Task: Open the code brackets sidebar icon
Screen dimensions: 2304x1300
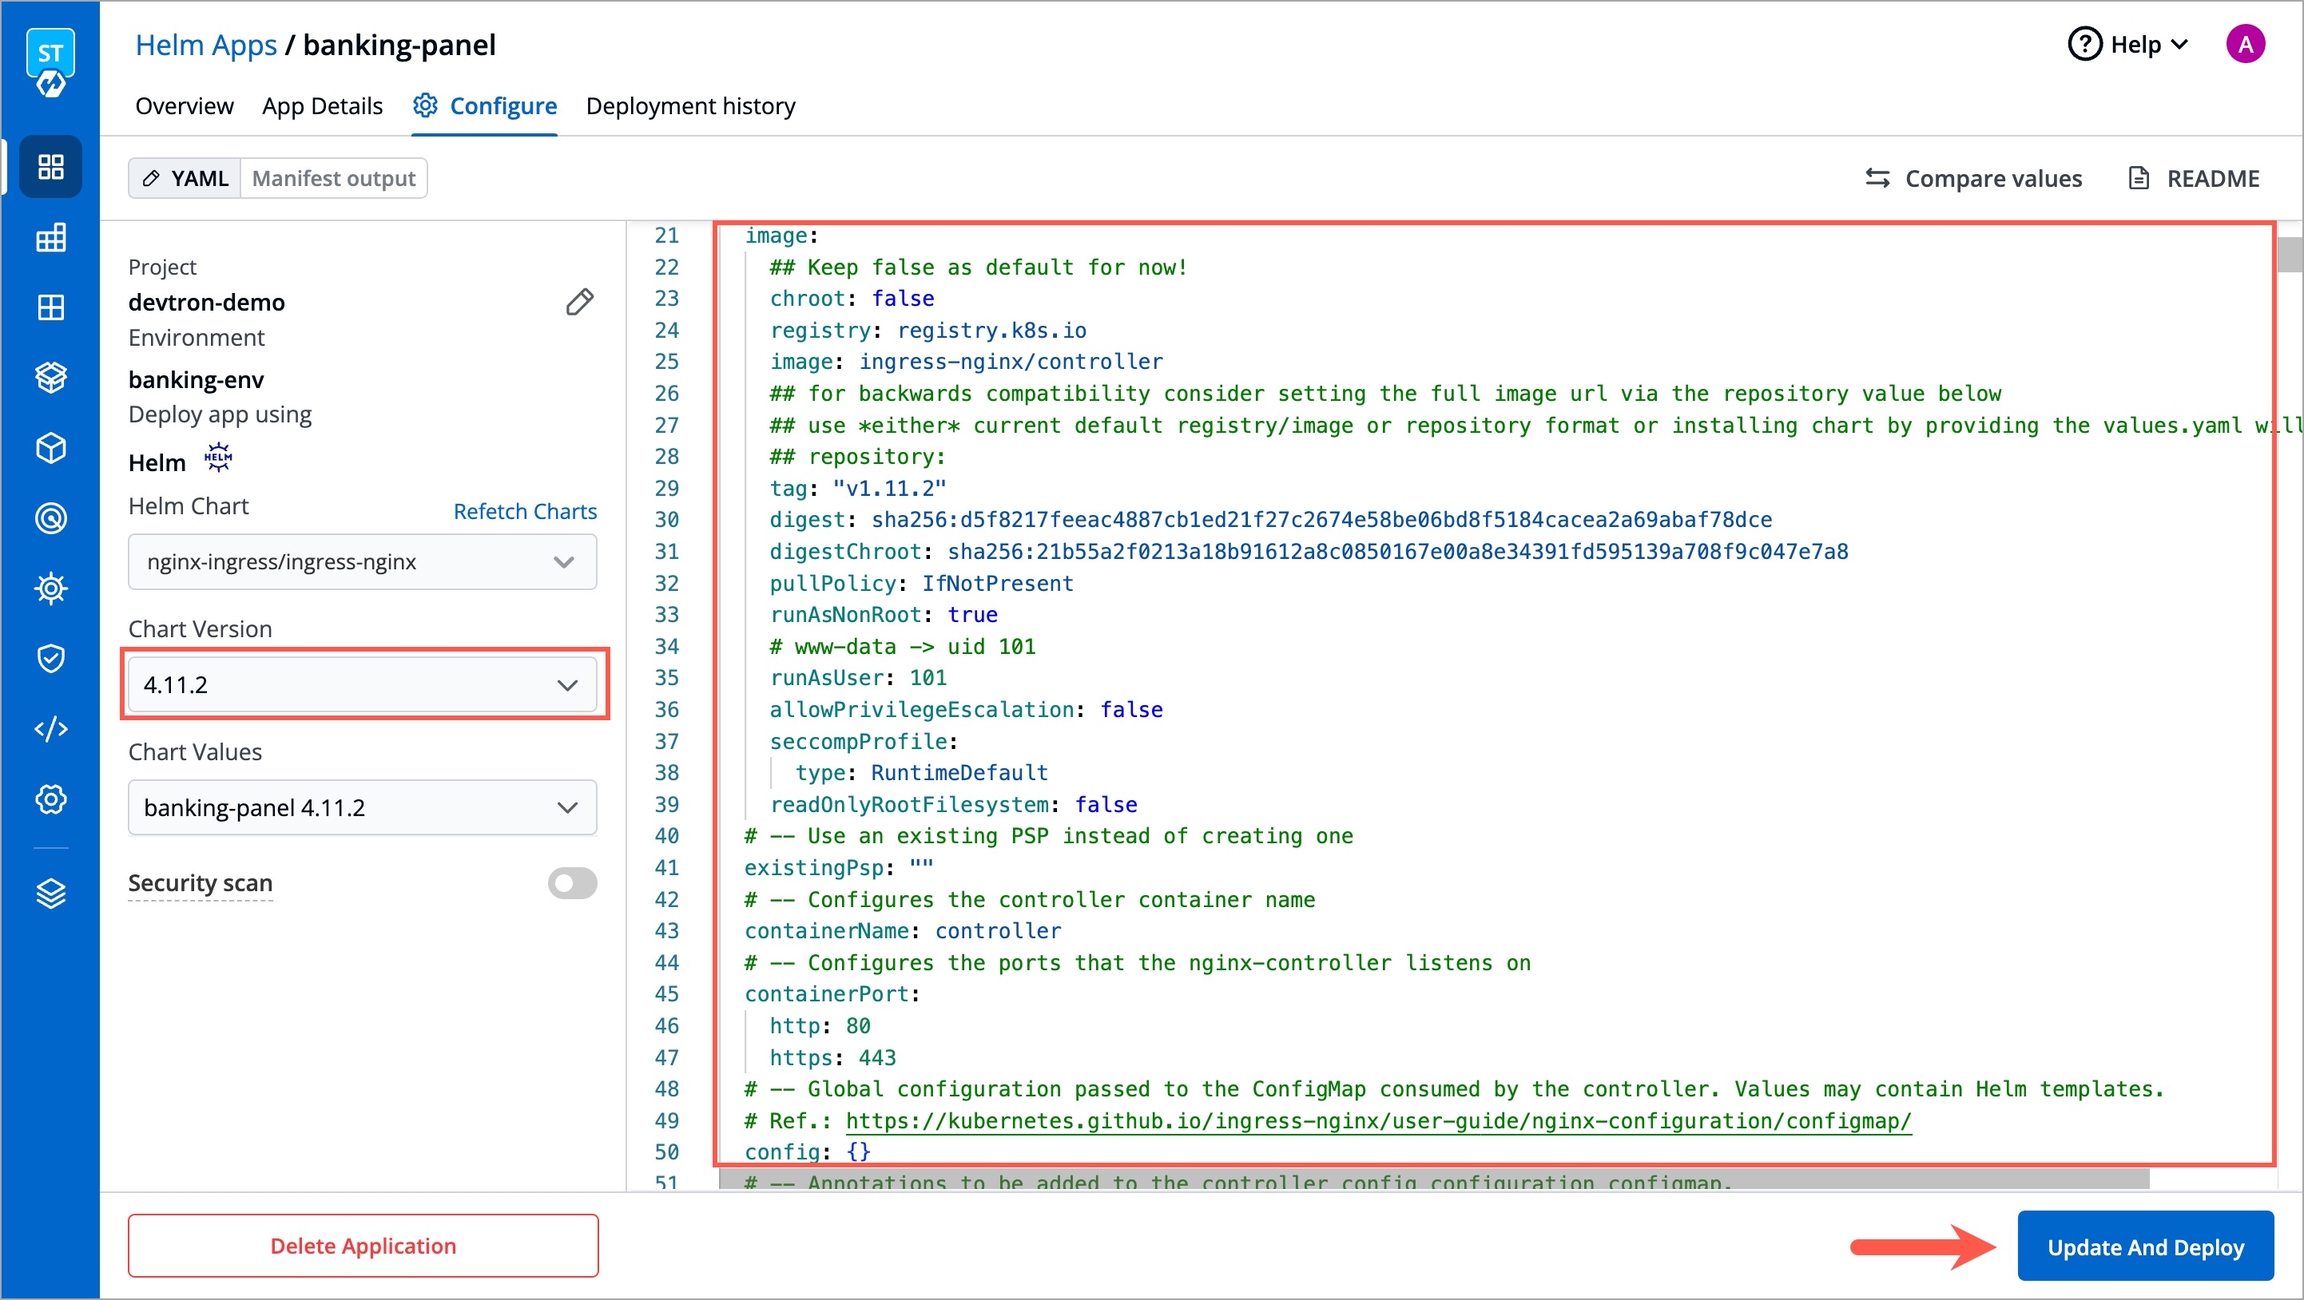Action: click(x=51, y=729)
